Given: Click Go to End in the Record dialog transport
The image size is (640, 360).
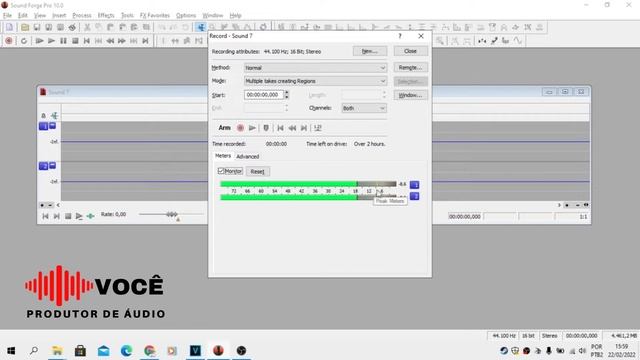Looking at the screenshot, I should pos(304,128).
